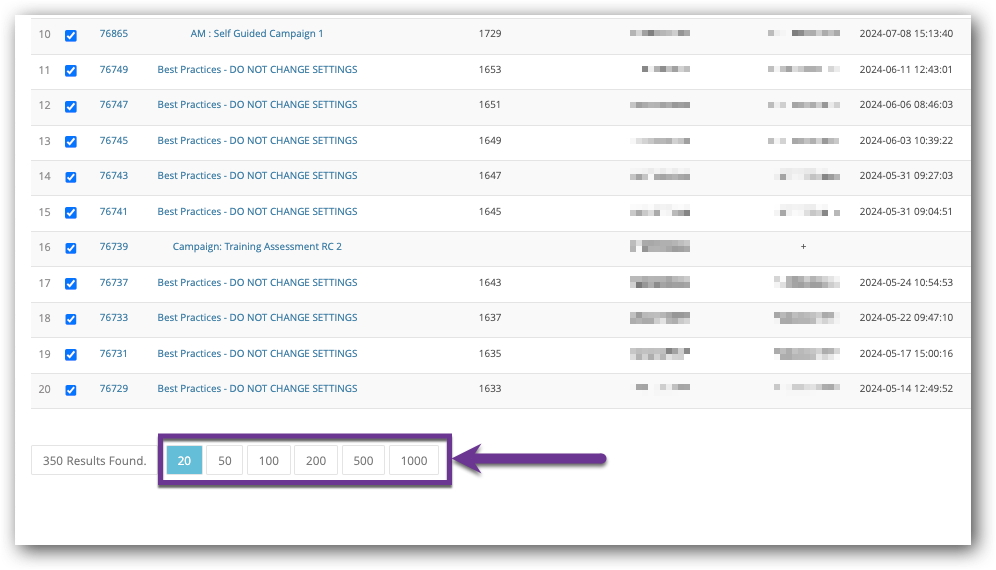This screenshot has width=996, height=570.
Task: Show 50 results per page
Action: pyautogui.click(x=225, y=461)
